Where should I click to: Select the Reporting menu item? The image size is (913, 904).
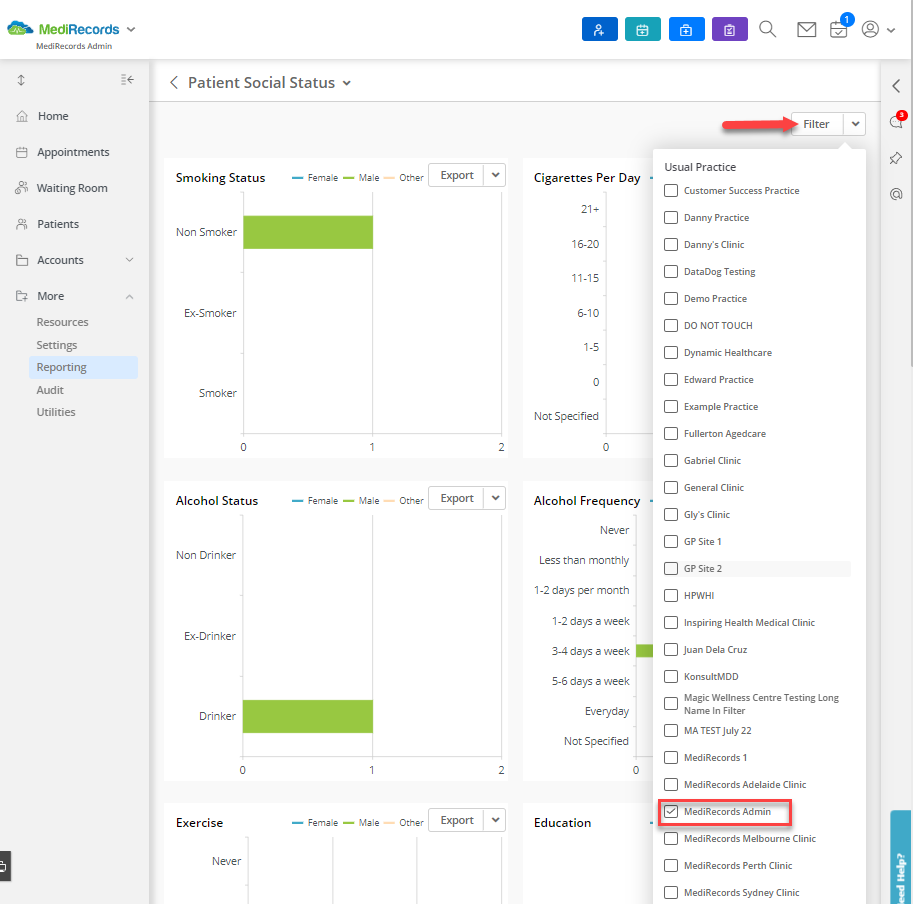point(83,367)
